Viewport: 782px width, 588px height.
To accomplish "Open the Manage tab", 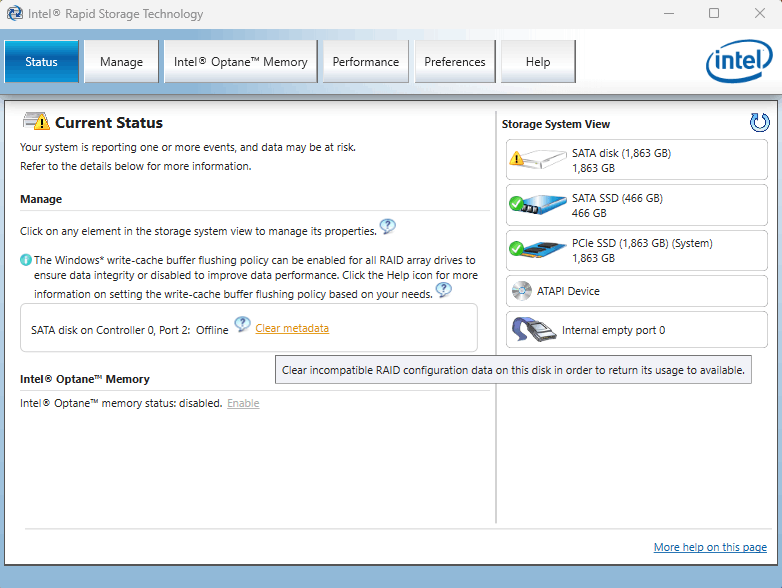I will [121, 61].
